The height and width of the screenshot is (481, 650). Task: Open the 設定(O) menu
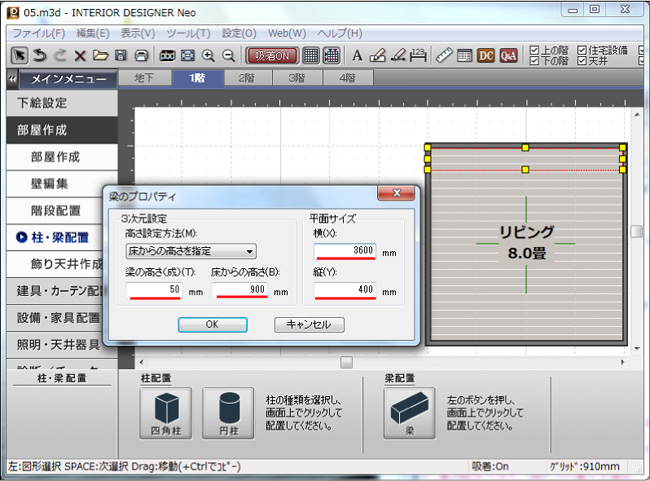pos(239,33)
